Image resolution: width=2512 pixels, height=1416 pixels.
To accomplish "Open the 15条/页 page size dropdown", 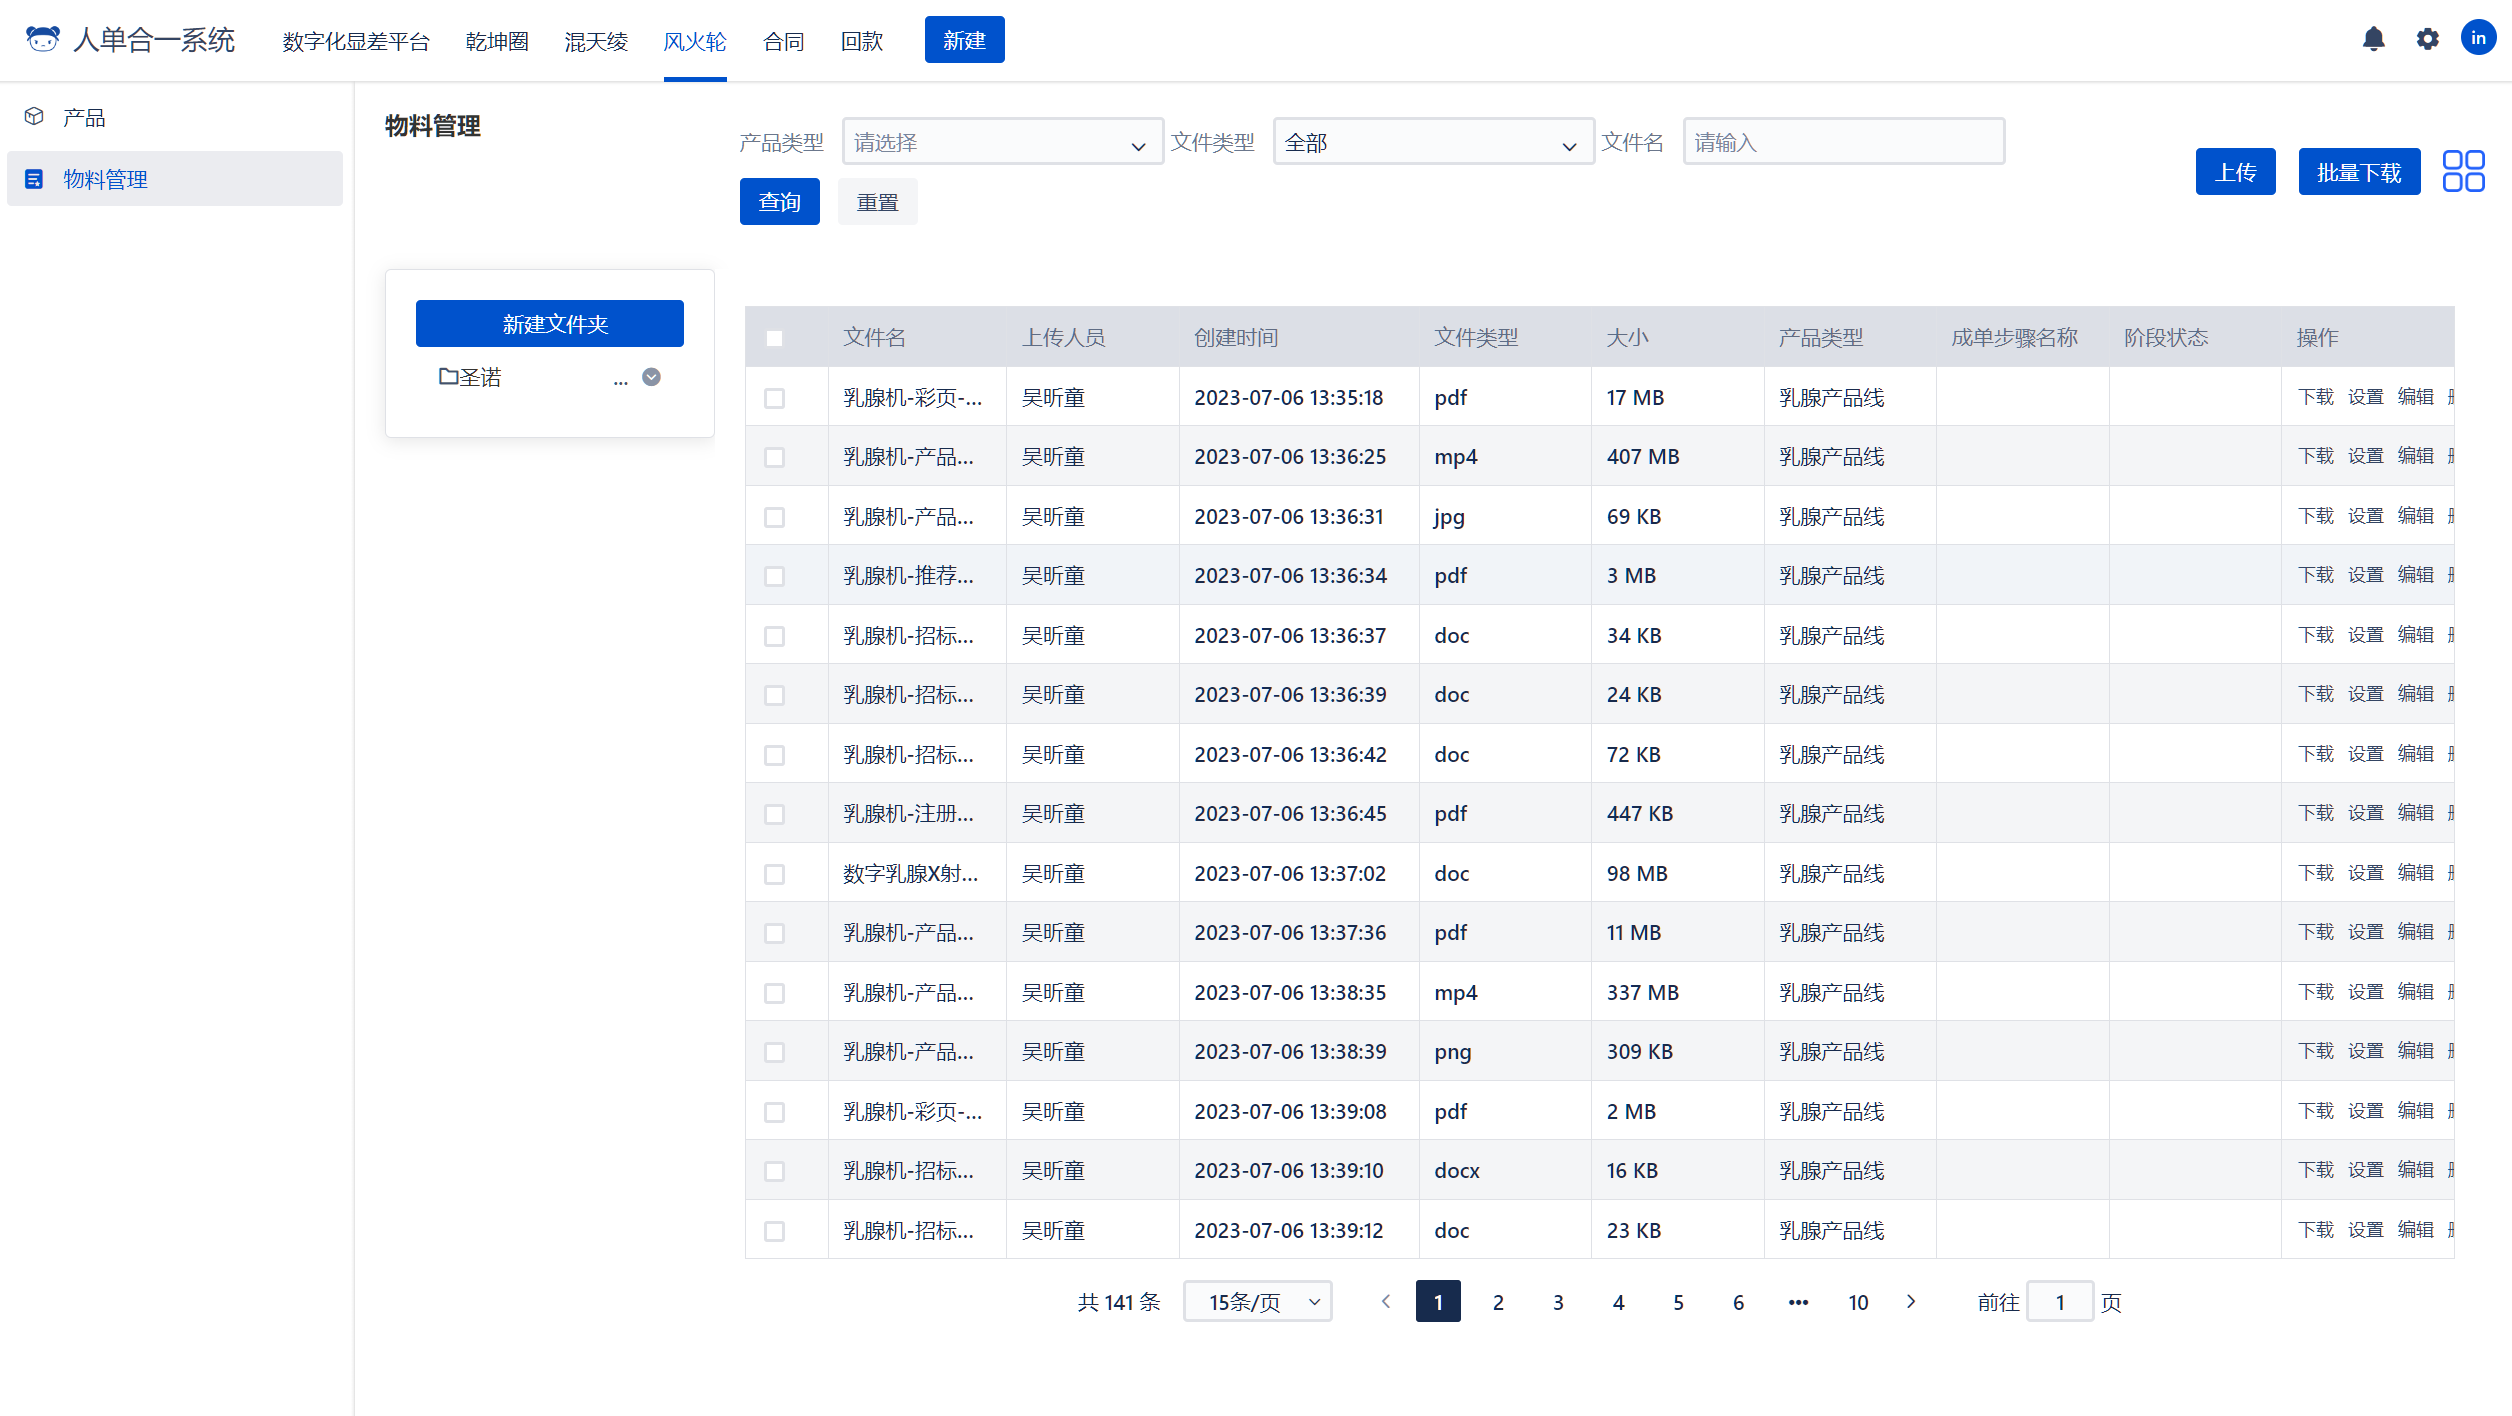I will pyautogui.click(x=1257, y=1301).
